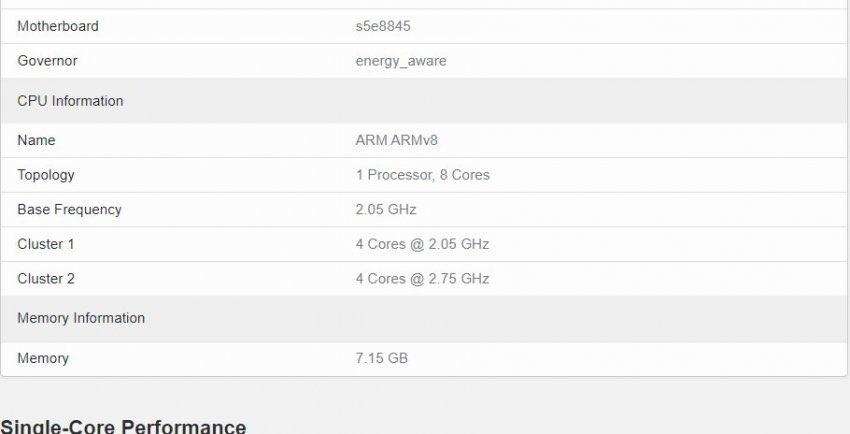Click the Memory Information section header
This screenshot has width=850, height=434.
point(81,318)
